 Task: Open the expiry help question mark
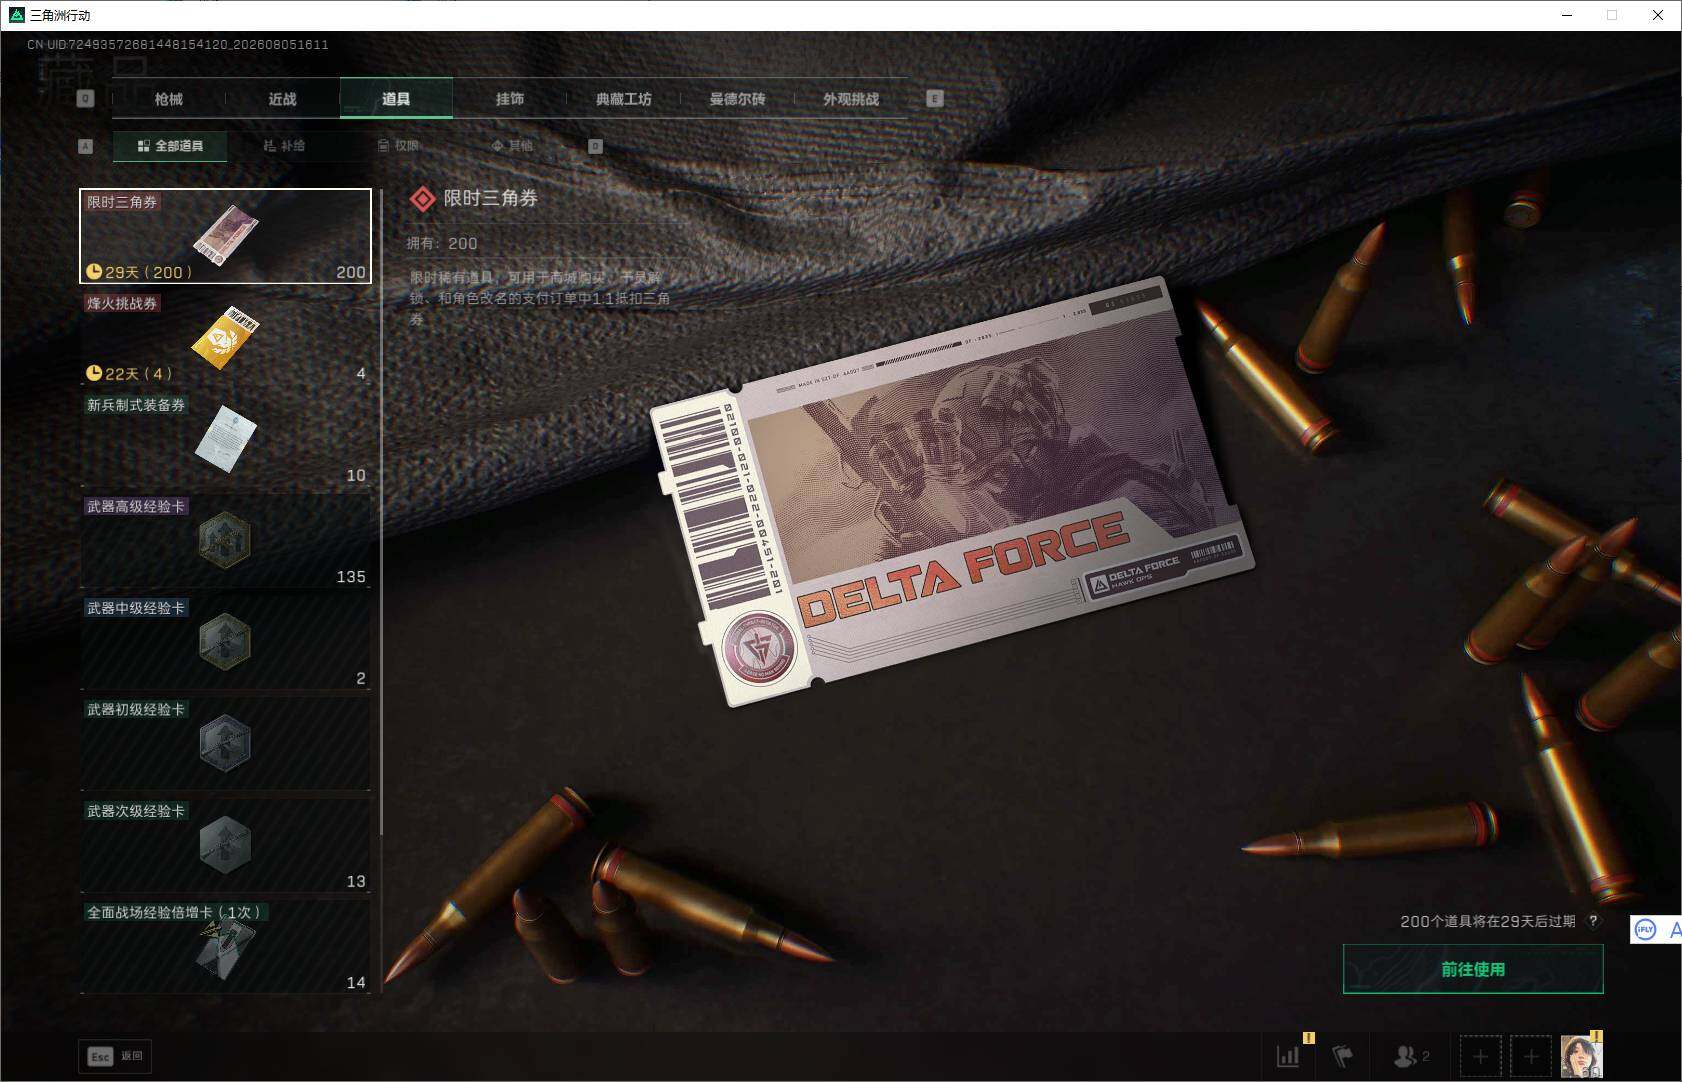coord(1593,921)
